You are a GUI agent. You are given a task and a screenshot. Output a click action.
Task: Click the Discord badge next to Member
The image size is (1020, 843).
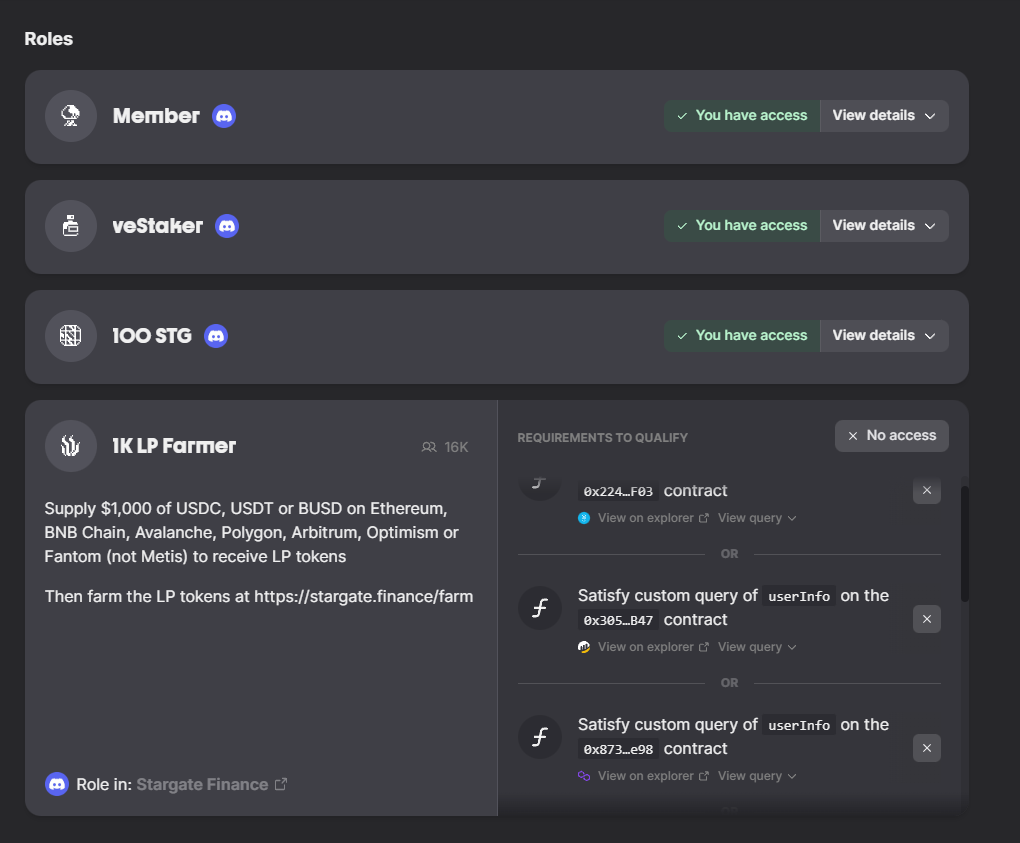pyautogui.click(x=224, y=116)
